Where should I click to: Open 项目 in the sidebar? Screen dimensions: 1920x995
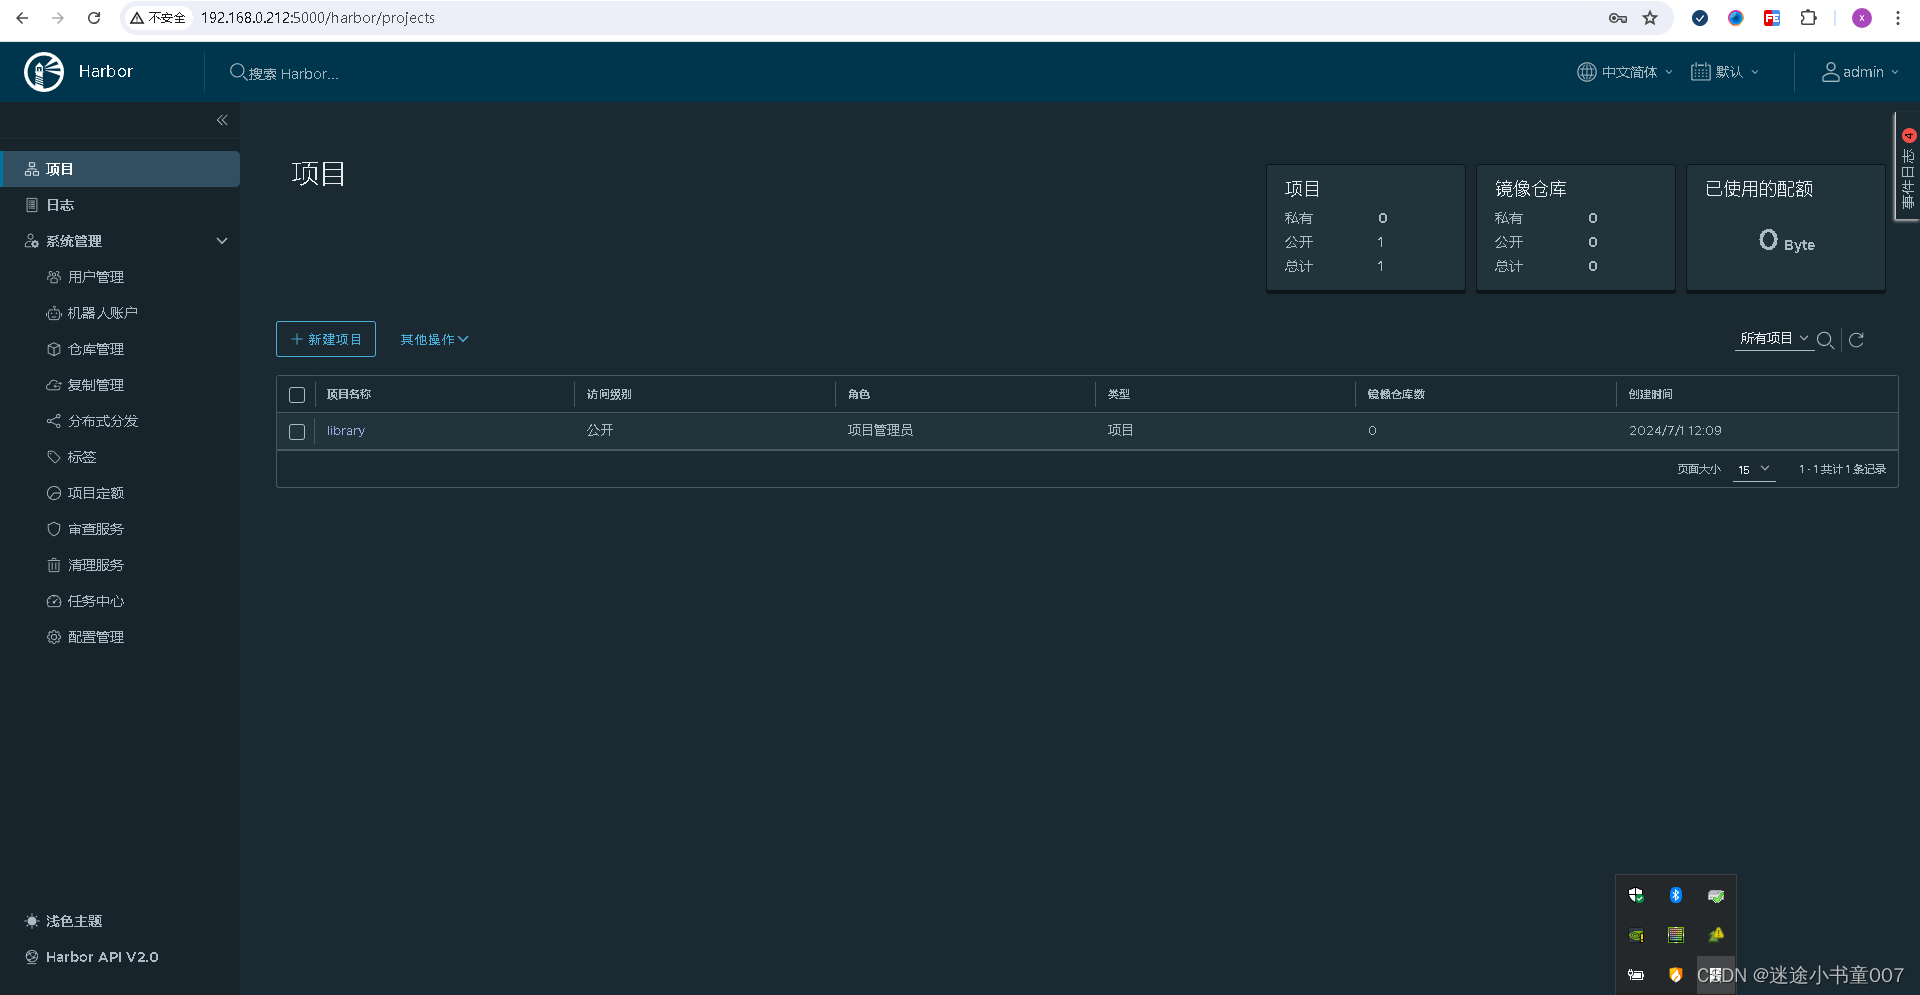tap(120, 169)
